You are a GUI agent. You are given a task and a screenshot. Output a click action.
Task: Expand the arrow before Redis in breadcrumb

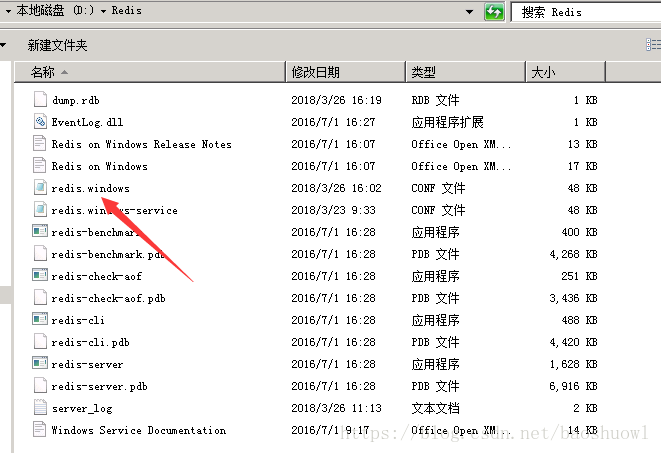[x=103, y=11]
